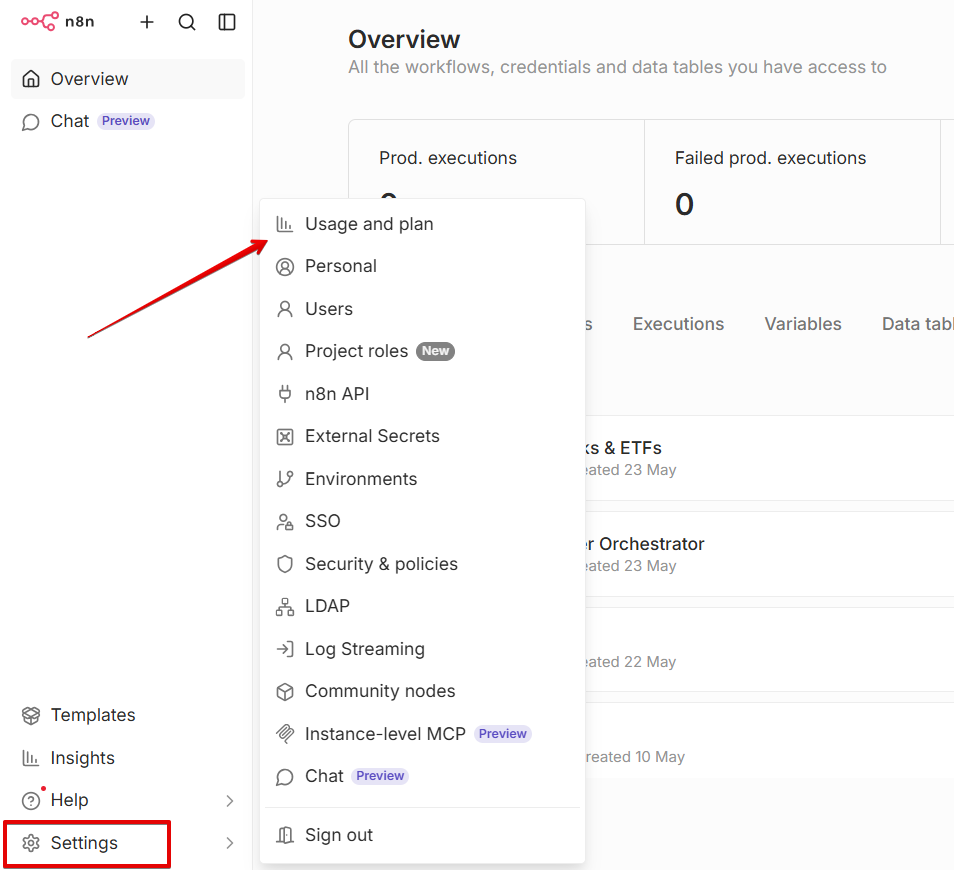Click the sidebar Chat bubble icon

[x=30, y=122]
